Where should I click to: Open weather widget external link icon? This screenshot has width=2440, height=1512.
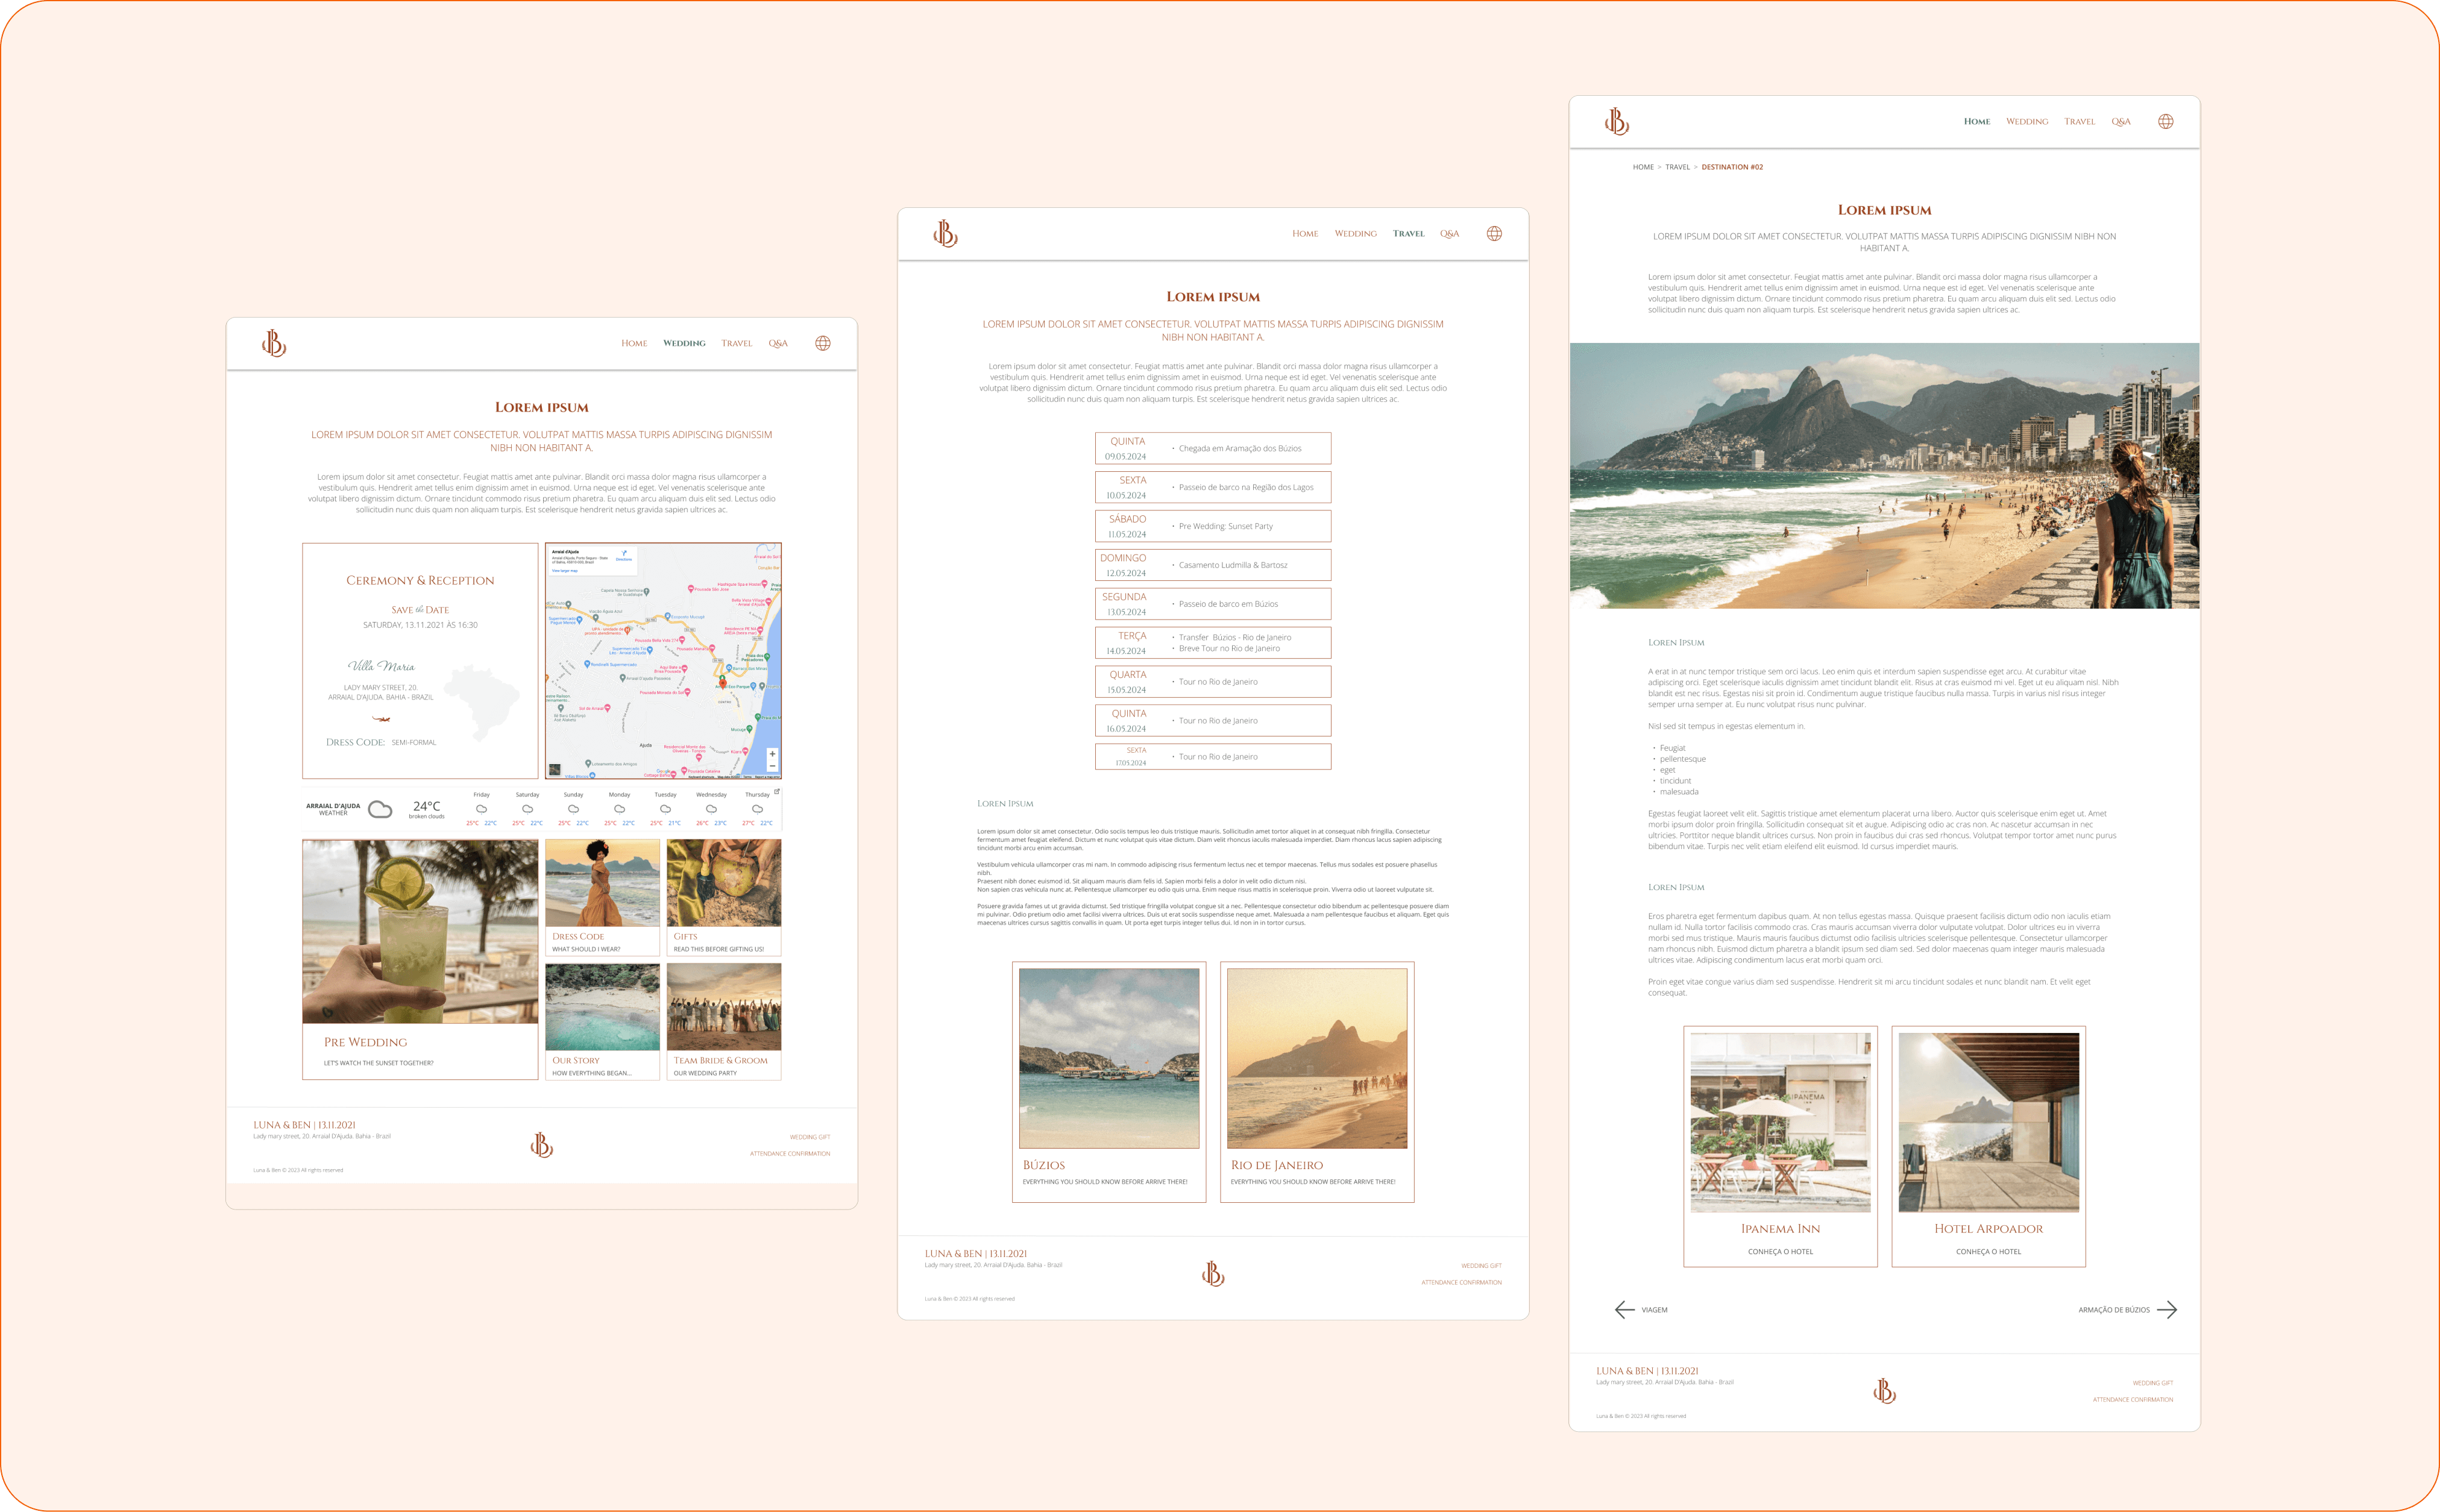click(777, 791)
